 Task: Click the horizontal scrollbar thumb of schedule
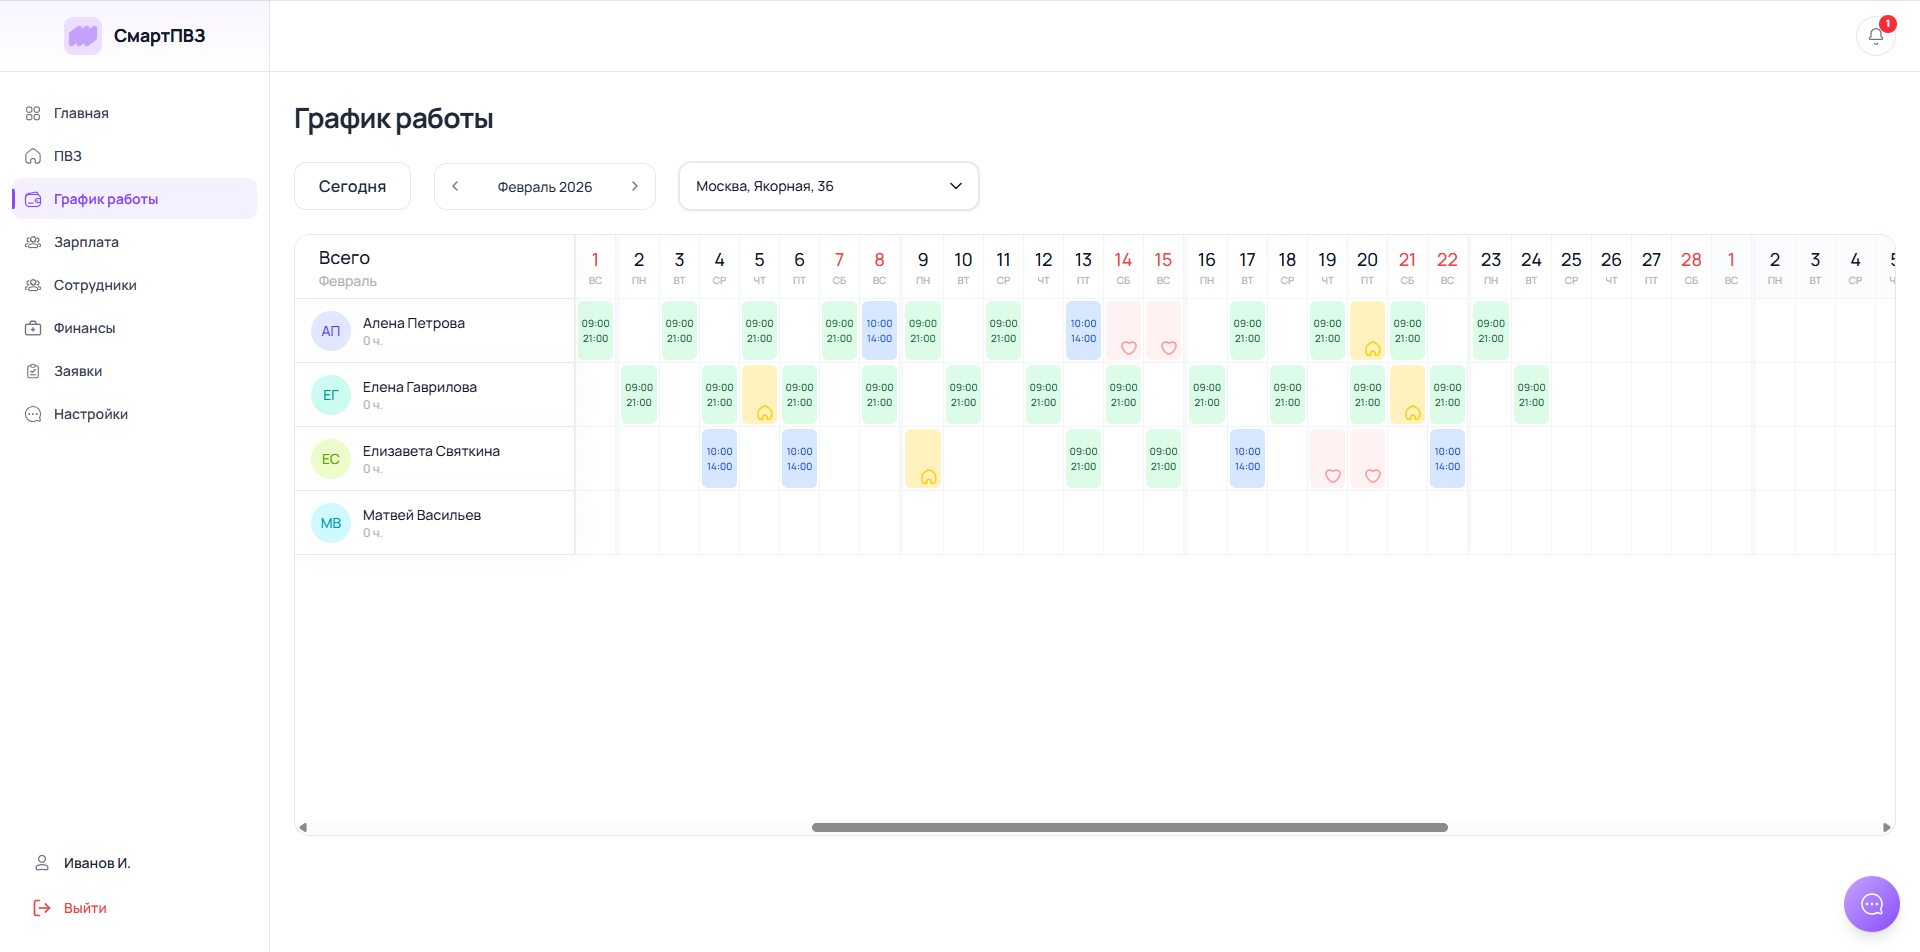pos(1130,827)
